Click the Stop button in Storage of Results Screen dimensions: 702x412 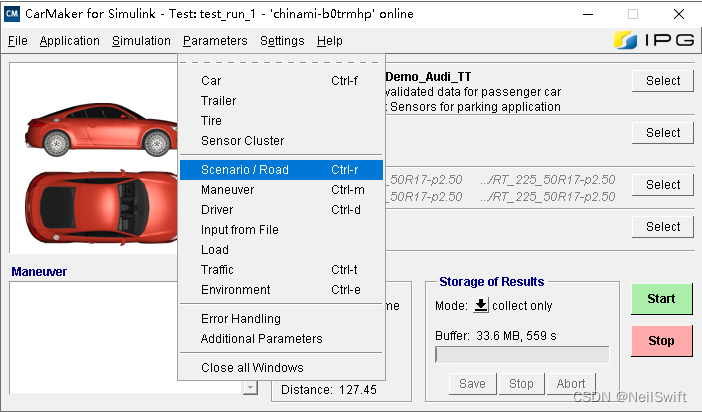[521, 384]
